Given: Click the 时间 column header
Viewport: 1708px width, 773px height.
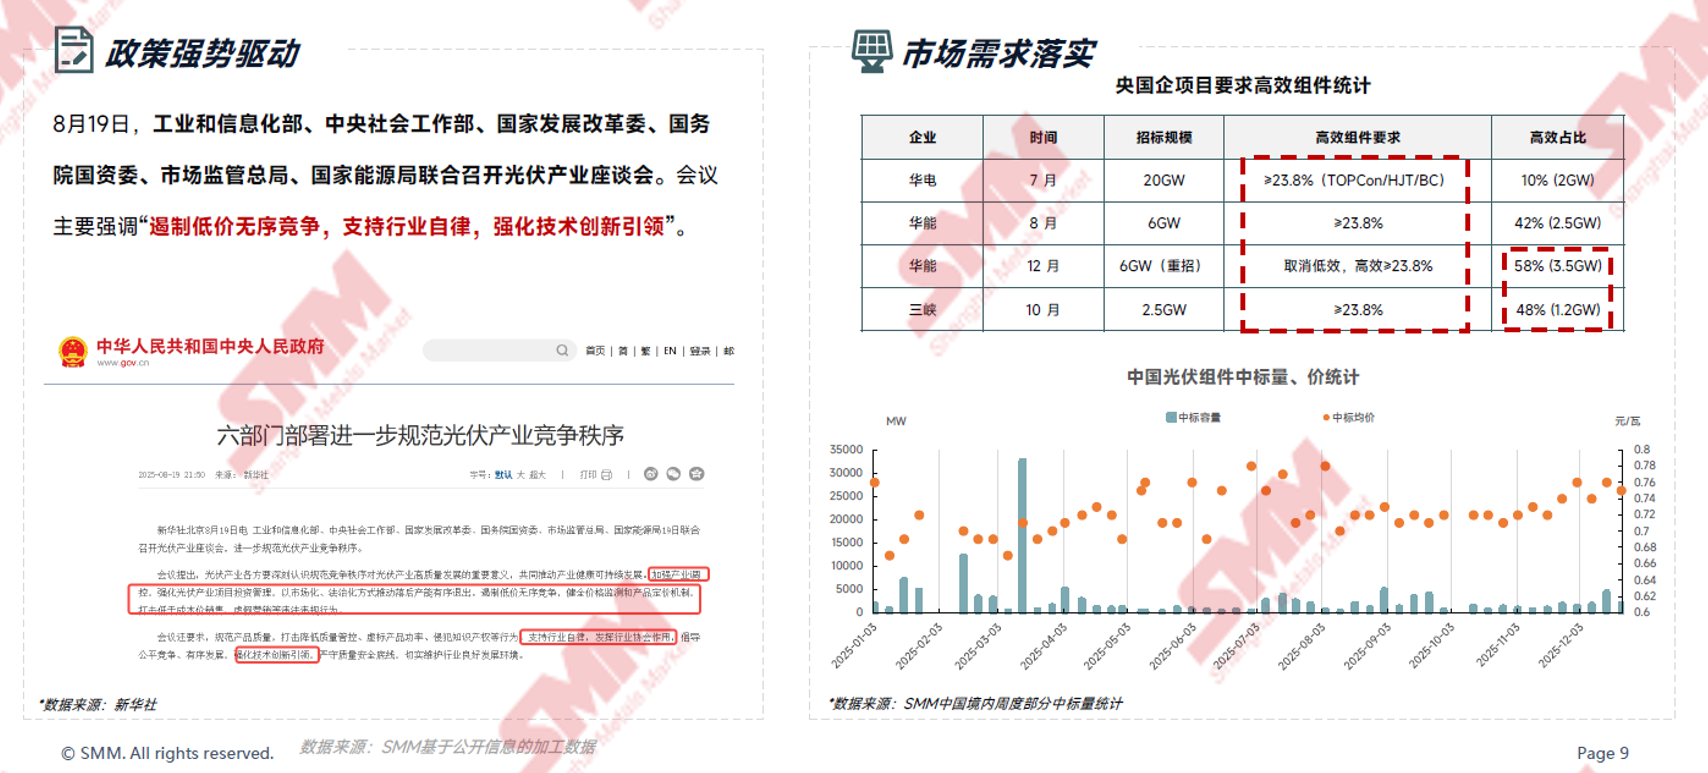Looking at the screenshot, I should click(x=1043, y=138).
